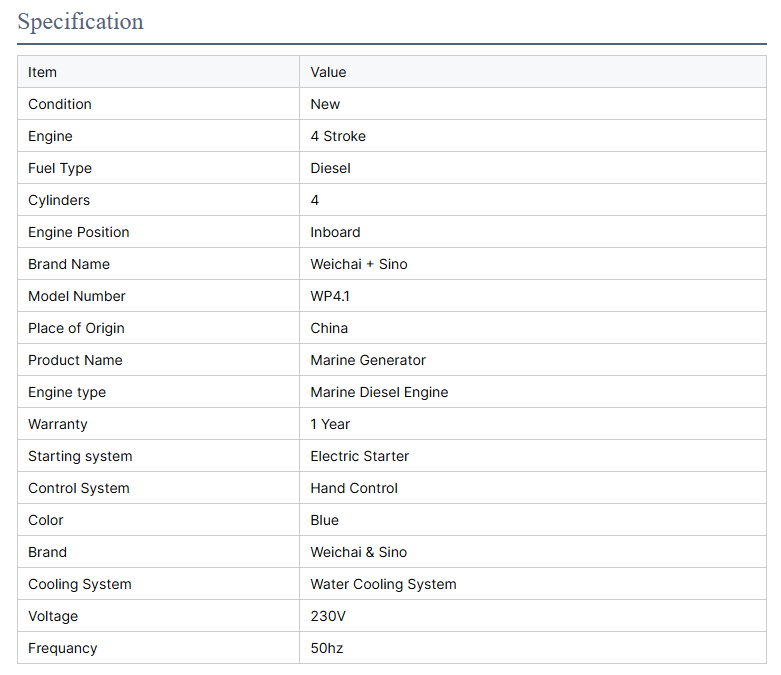
Task: Select the WP4.1 model number value
Action: point(332,296)
